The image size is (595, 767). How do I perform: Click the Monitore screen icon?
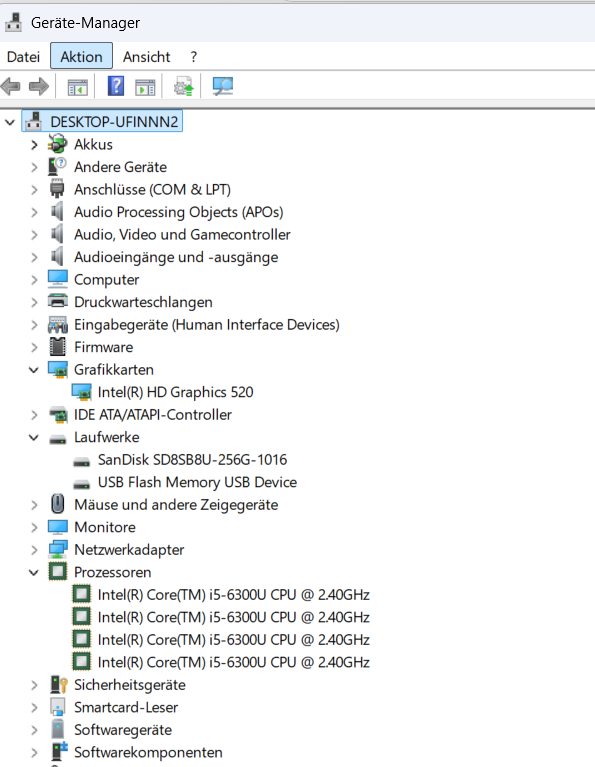tap(58, 527)
